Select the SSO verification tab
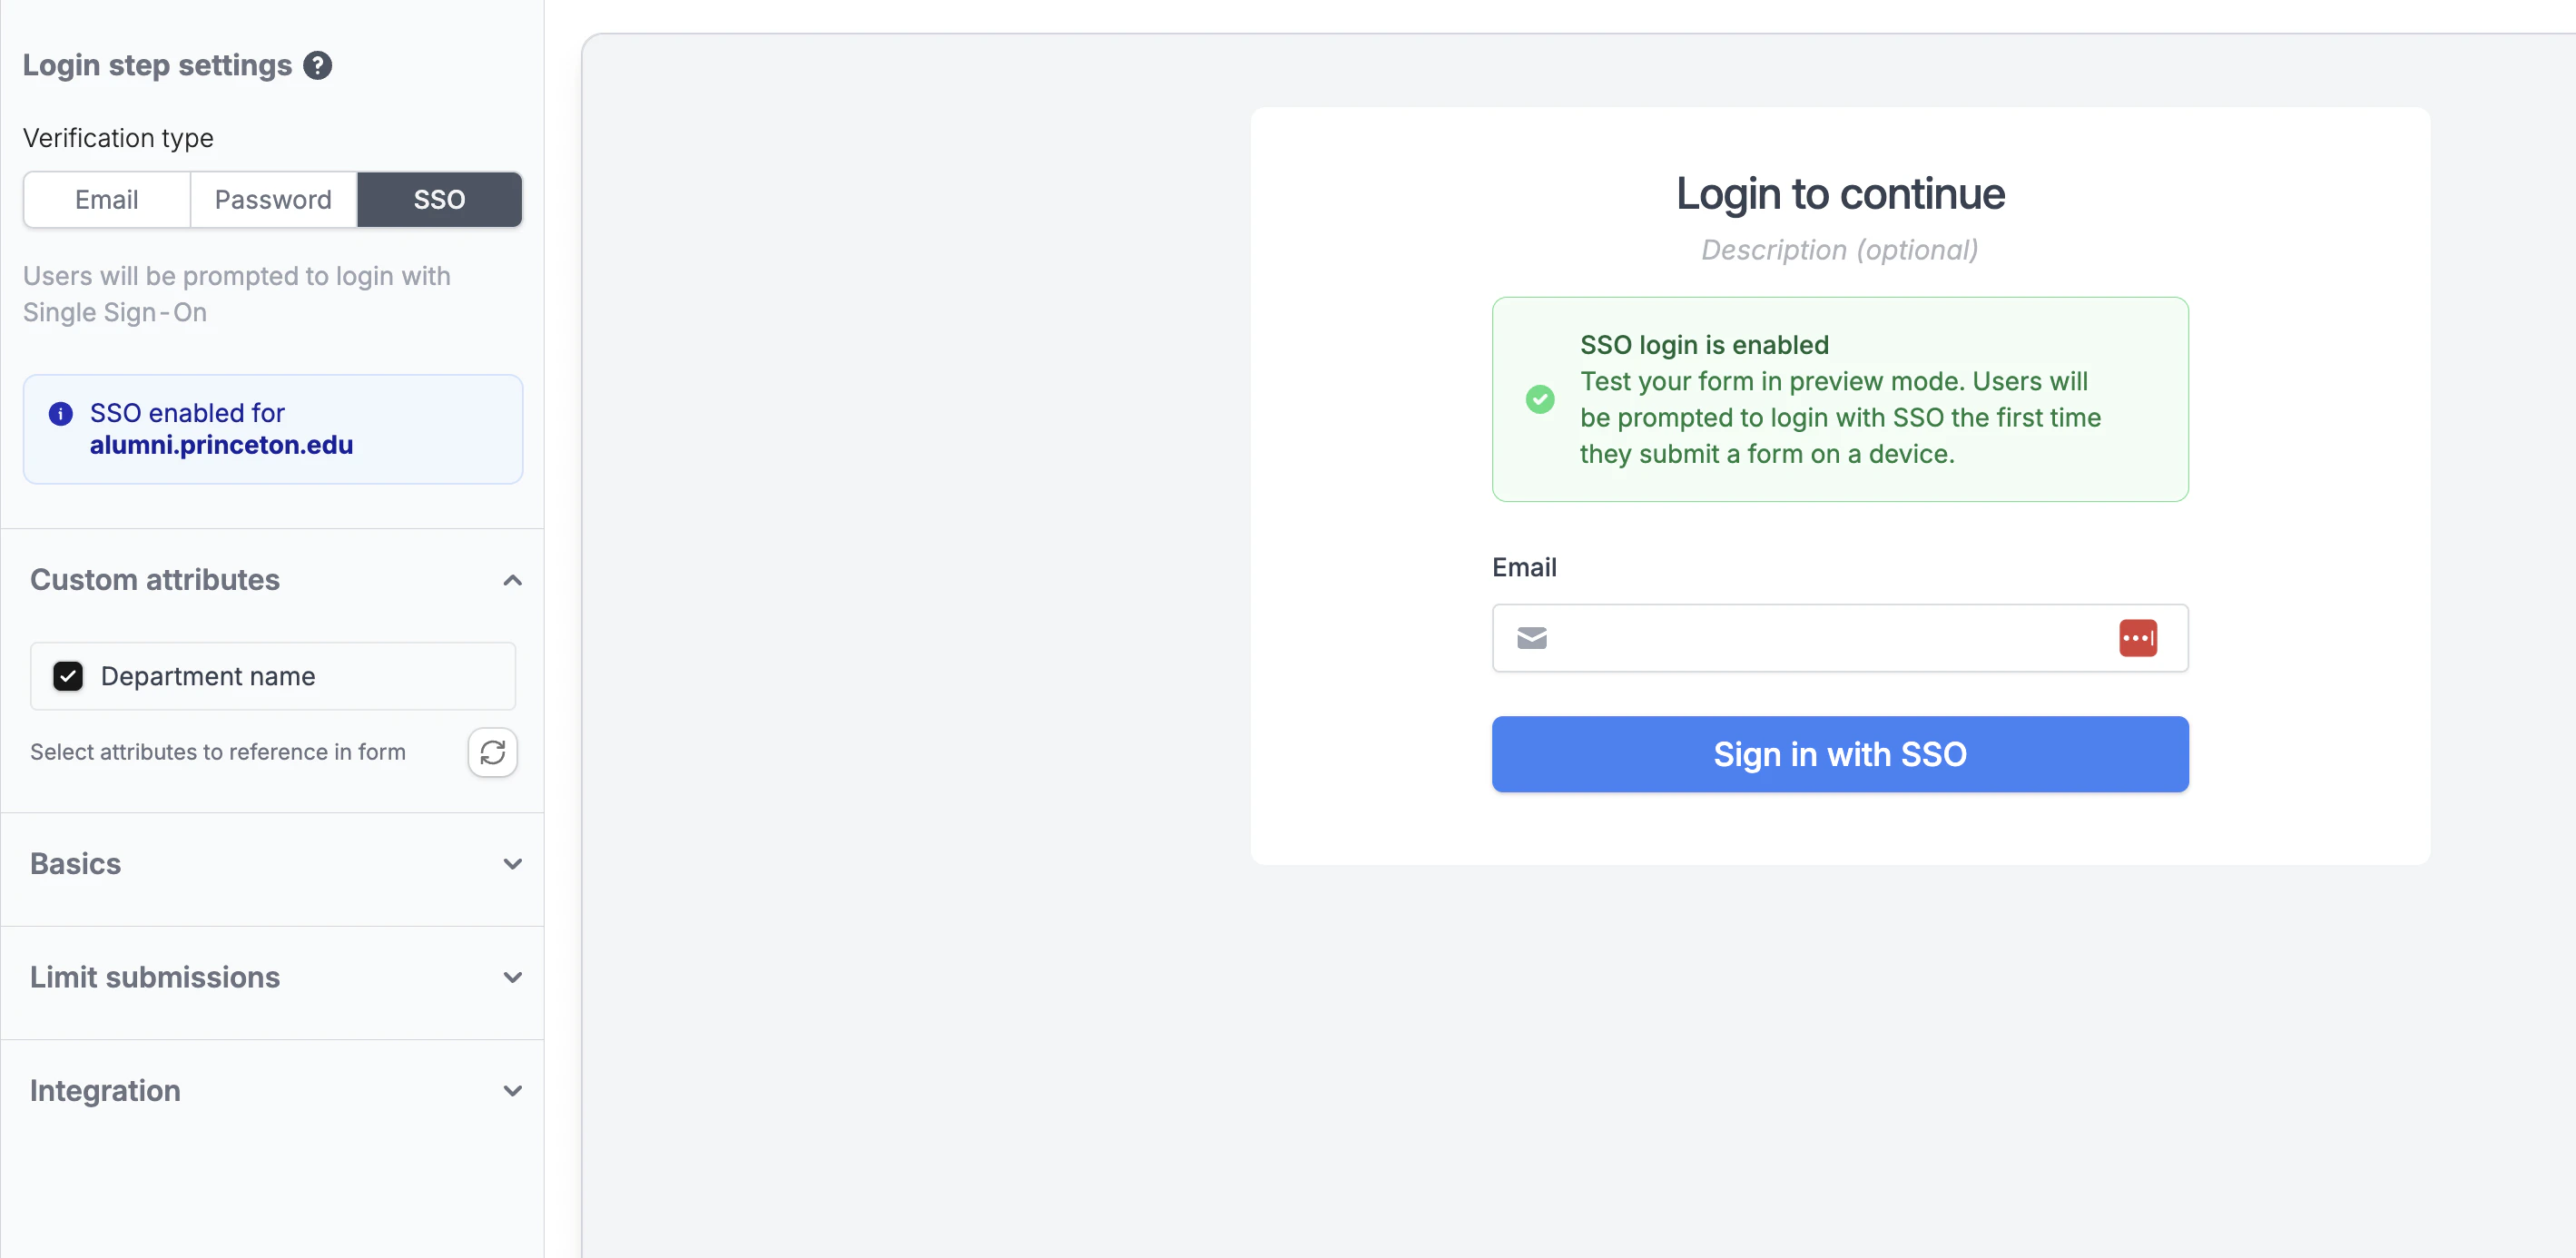 coord(439,199)
